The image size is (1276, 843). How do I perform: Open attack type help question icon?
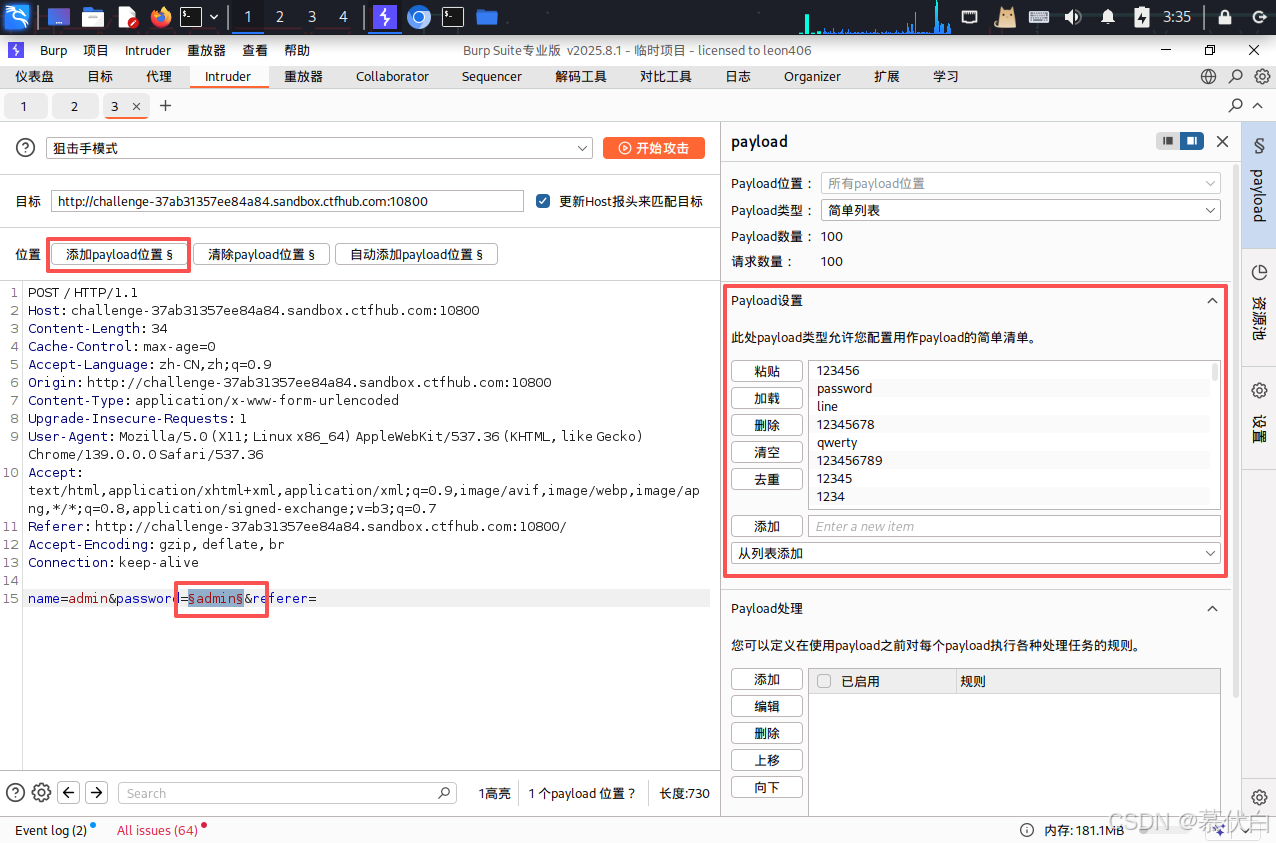click(25, 148)
